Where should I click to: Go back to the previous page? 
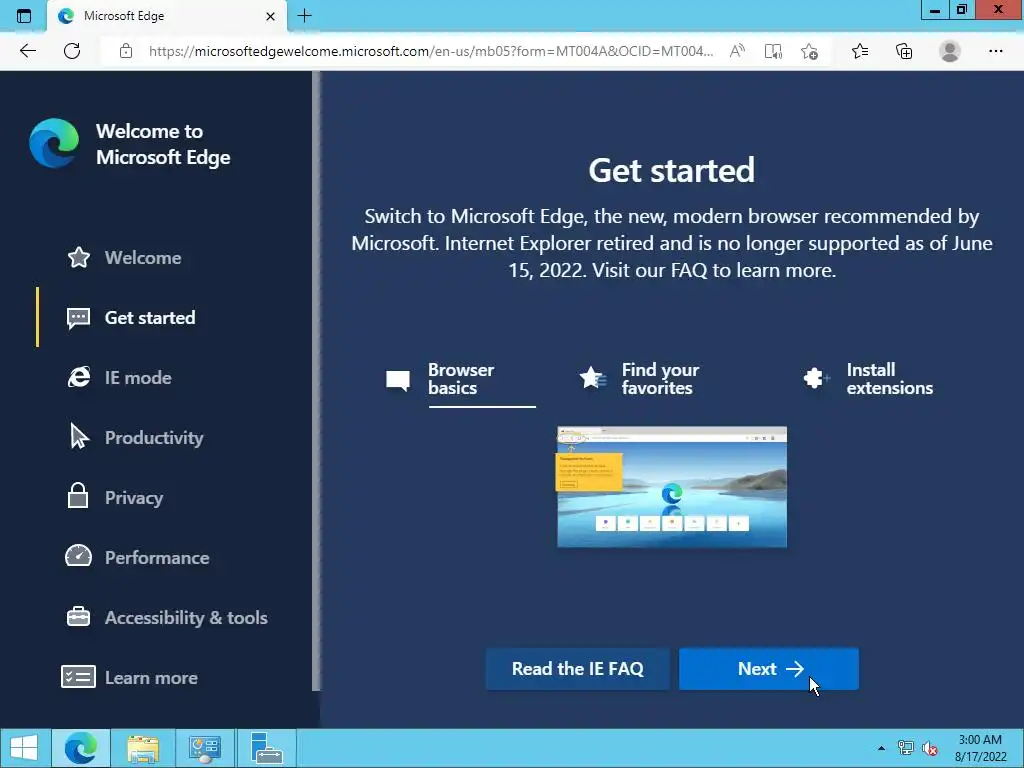click(28, 51)
